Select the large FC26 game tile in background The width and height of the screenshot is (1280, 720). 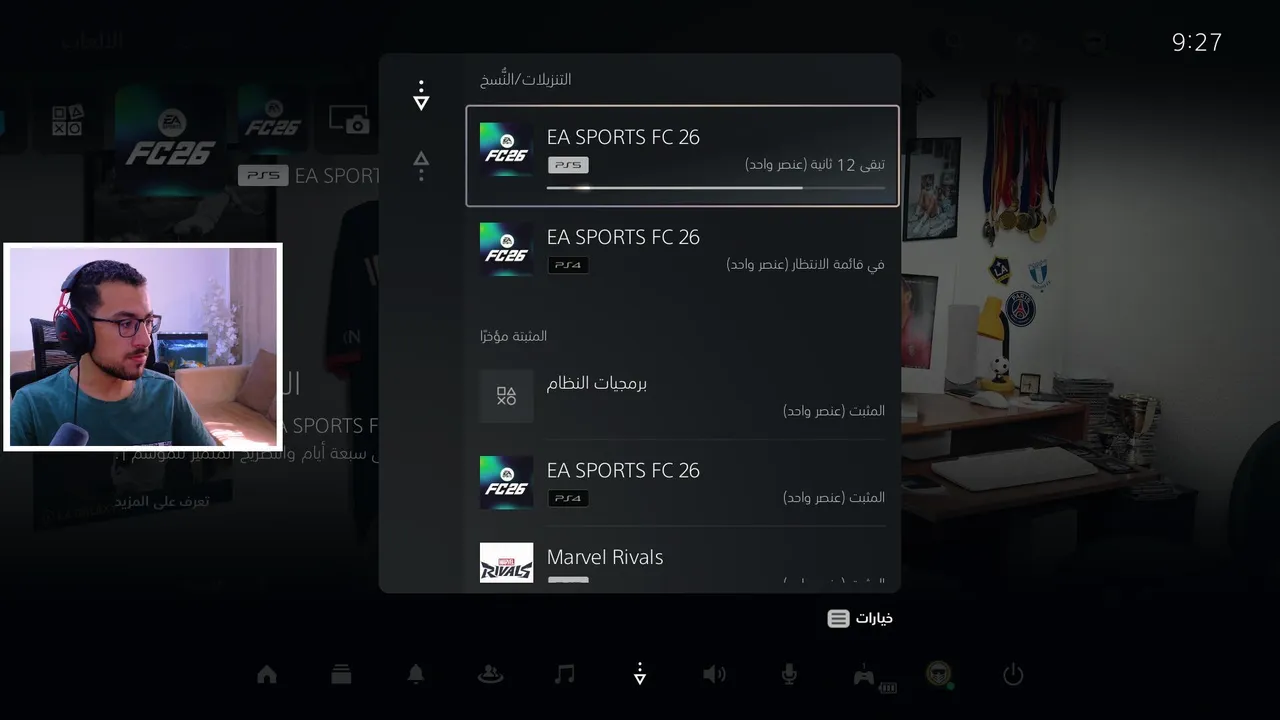point(169,140)
